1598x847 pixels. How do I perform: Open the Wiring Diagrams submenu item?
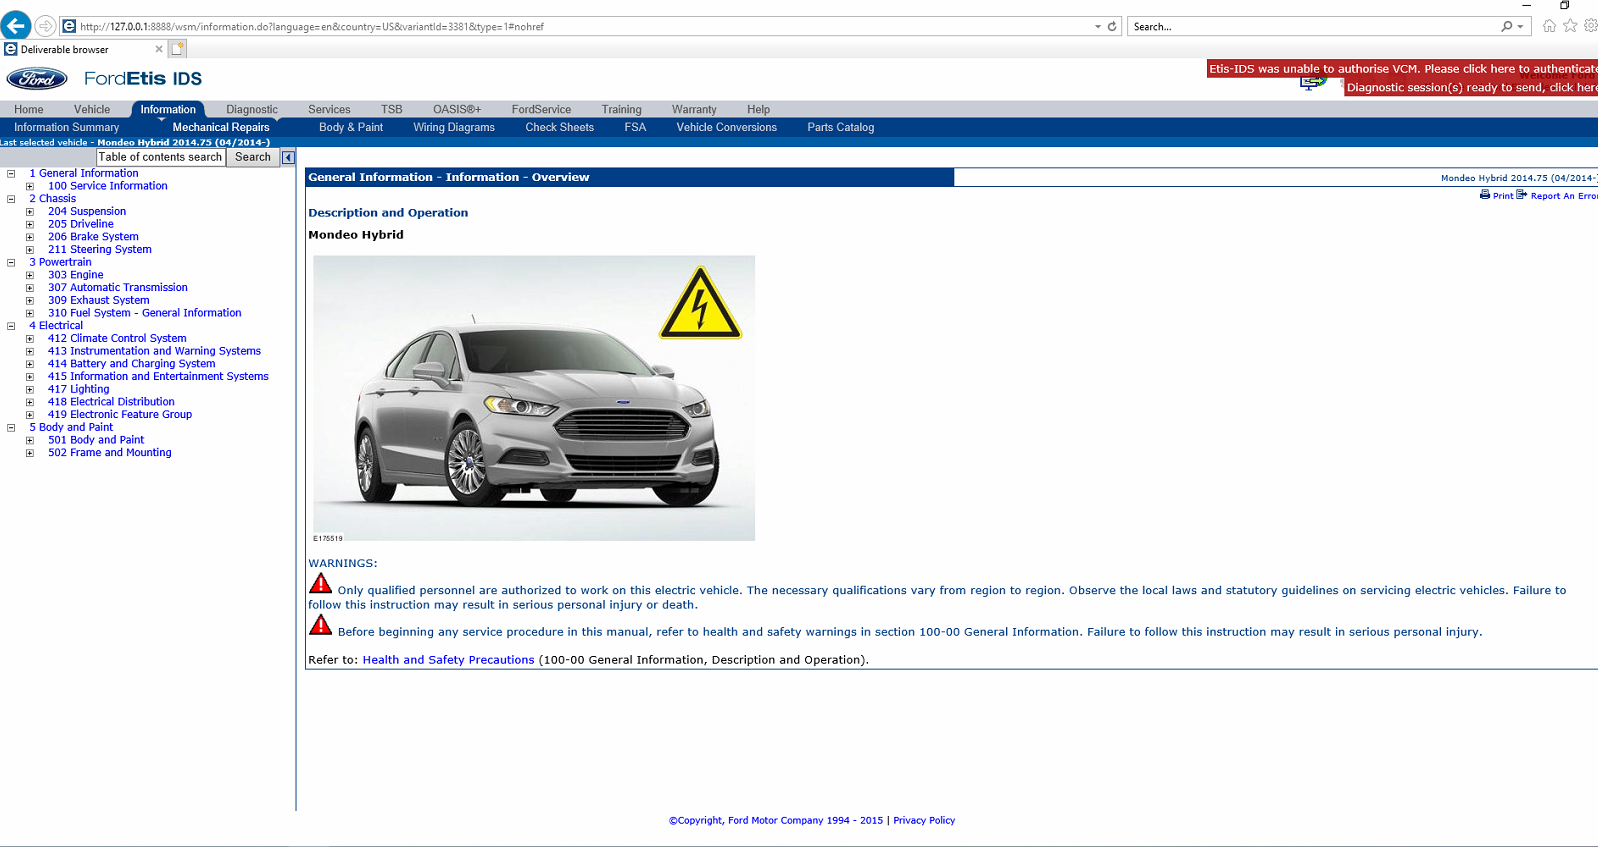coord(454,128)
